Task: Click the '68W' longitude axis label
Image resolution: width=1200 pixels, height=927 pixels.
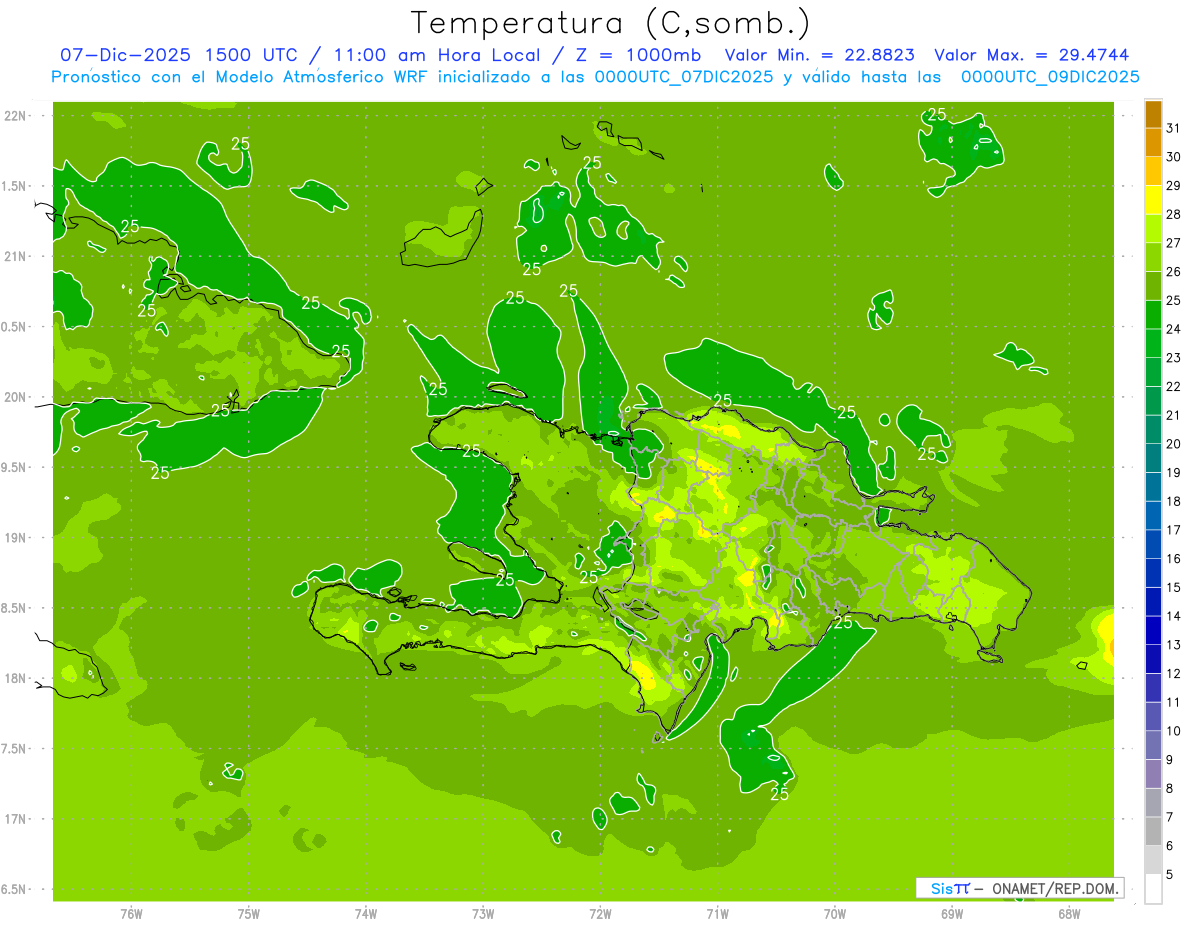Action: point(1069,914)
